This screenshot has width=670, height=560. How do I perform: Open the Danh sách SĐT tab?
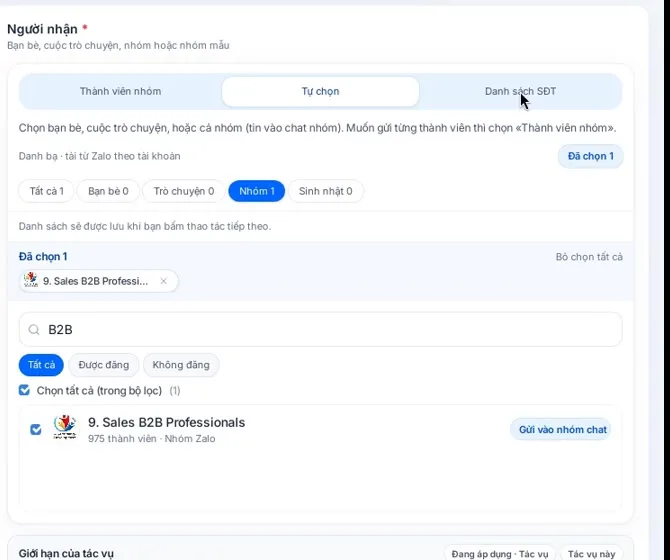pyautogui.click(x=520, y=91)
